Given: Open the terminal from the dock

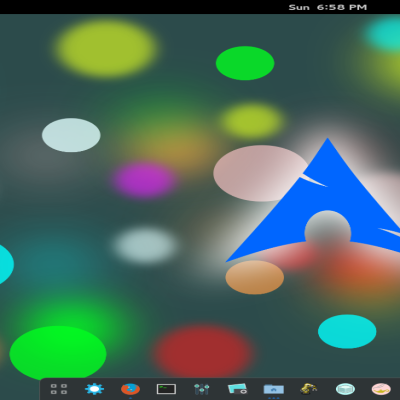Looking at the screenshot, I should pos(166,389).
